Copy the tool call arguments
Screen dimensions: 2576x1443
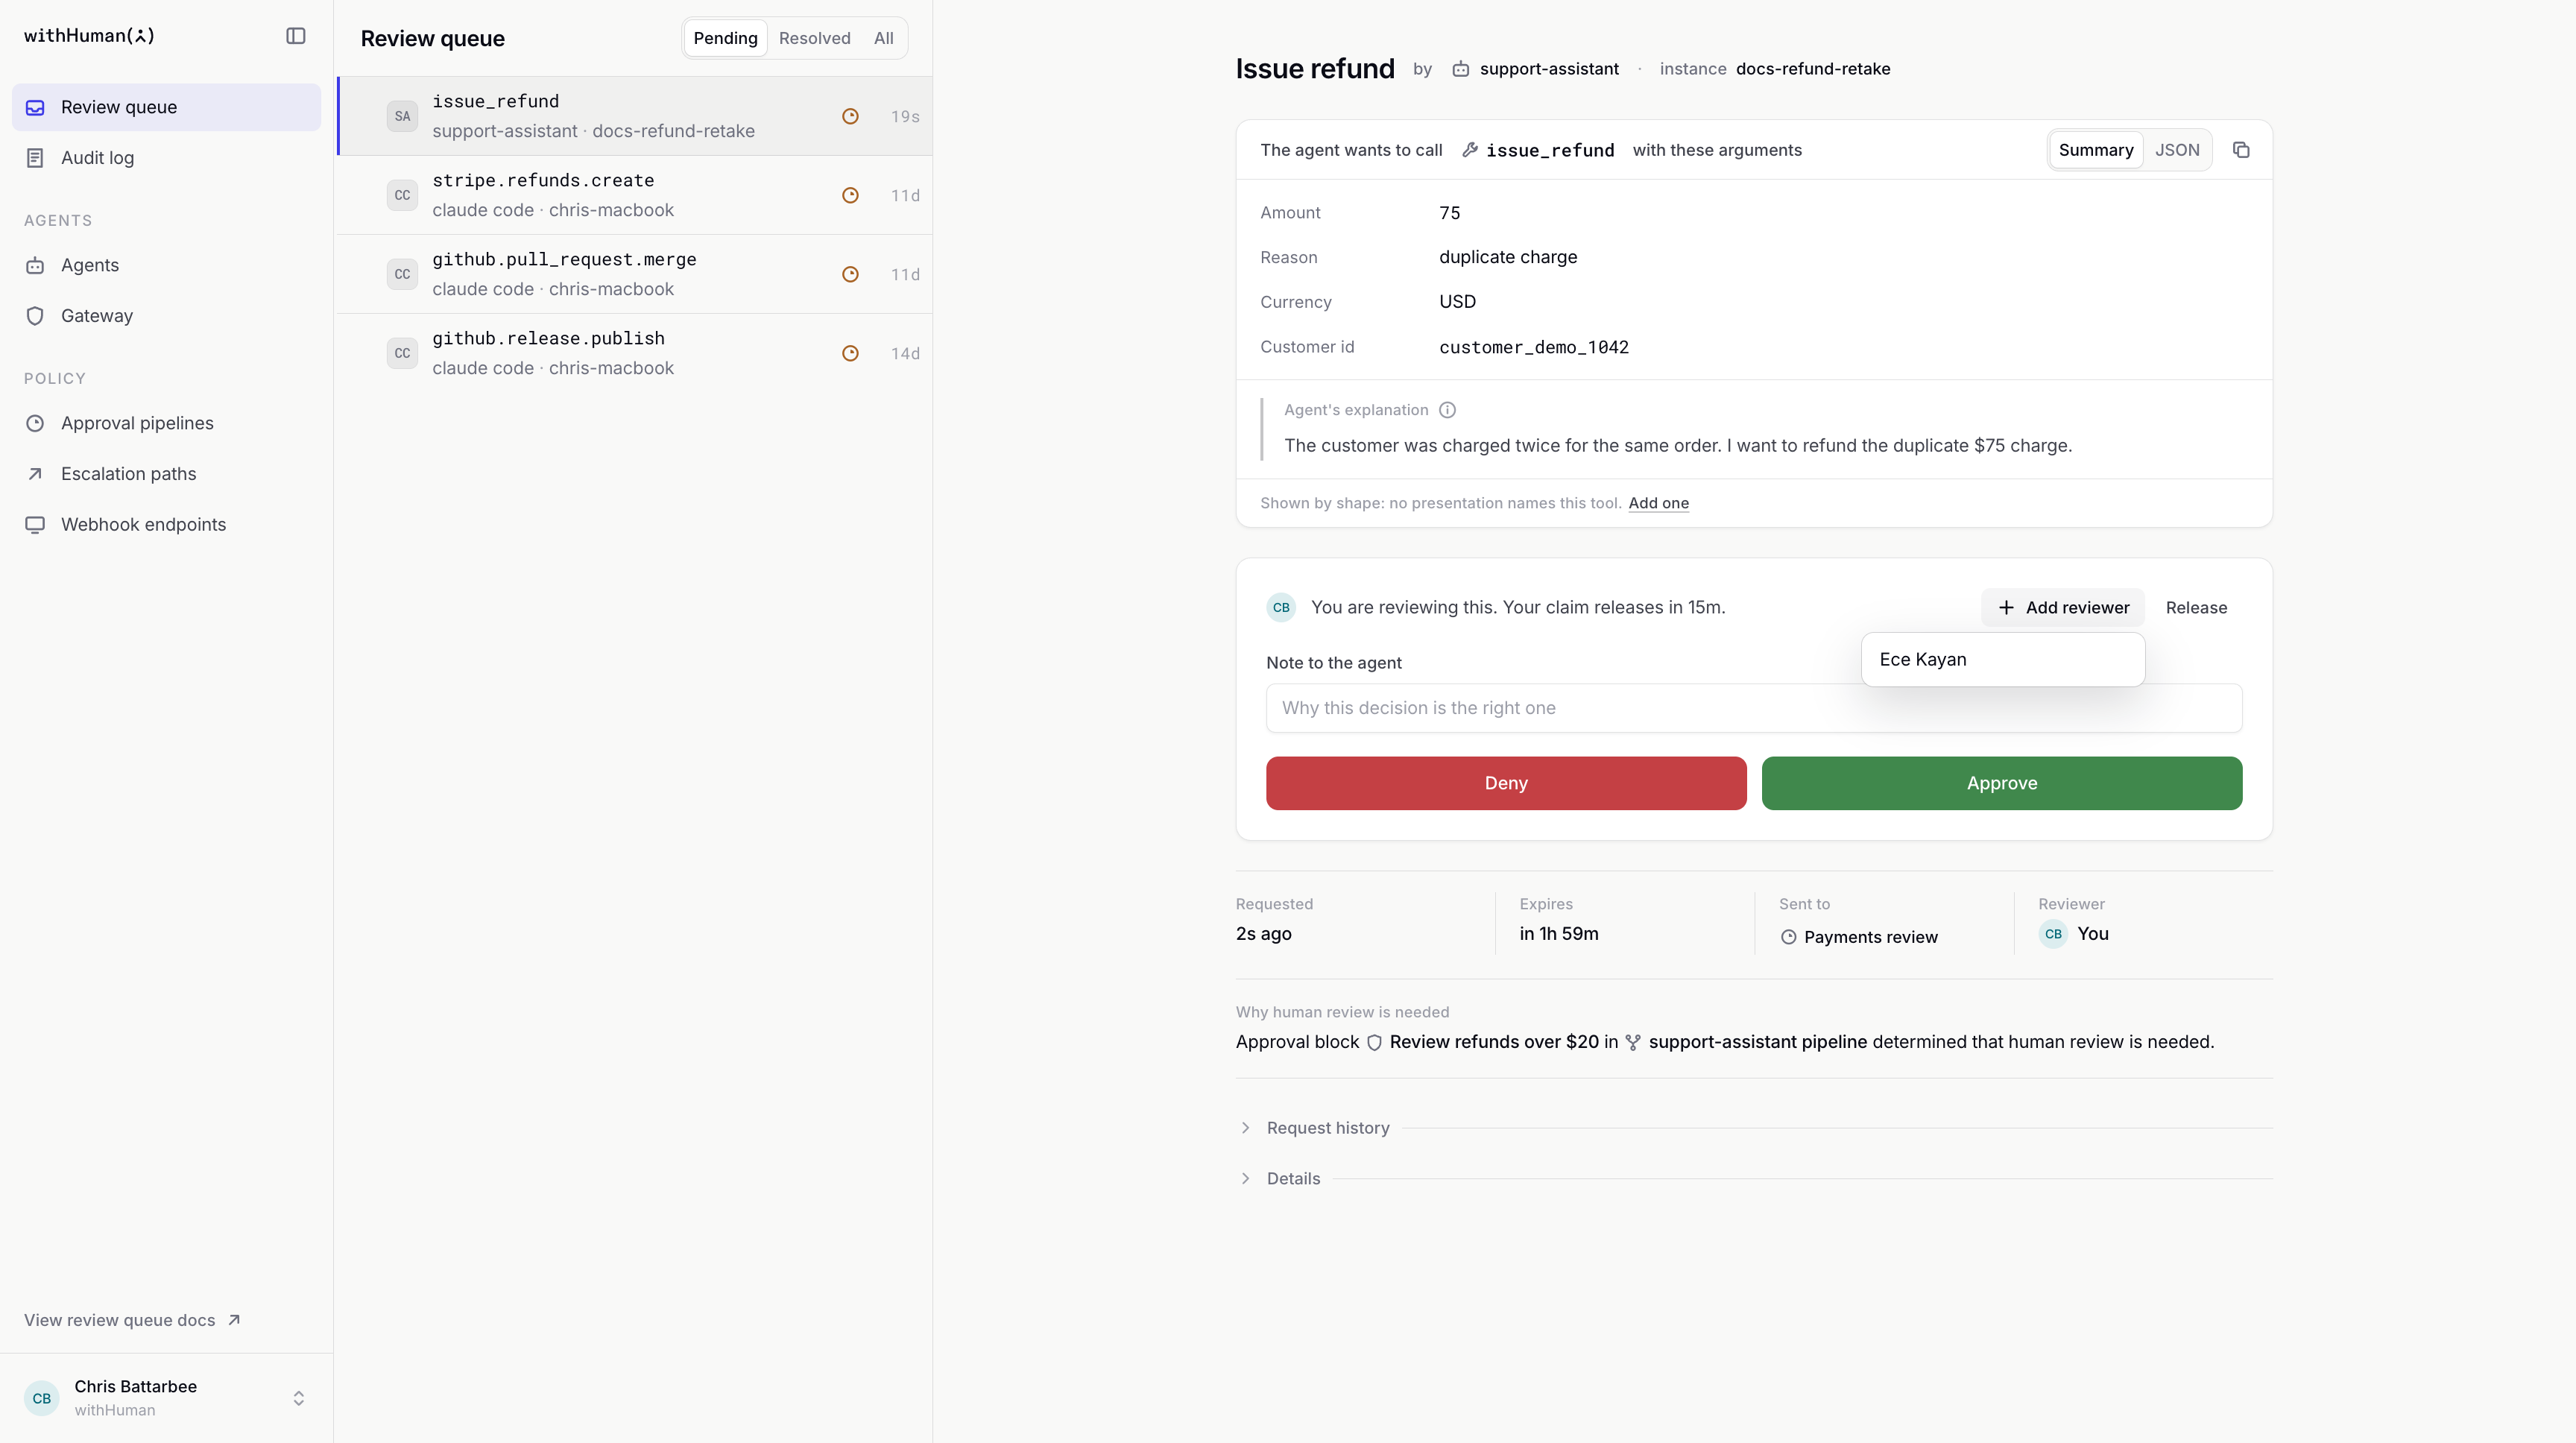2241,150
